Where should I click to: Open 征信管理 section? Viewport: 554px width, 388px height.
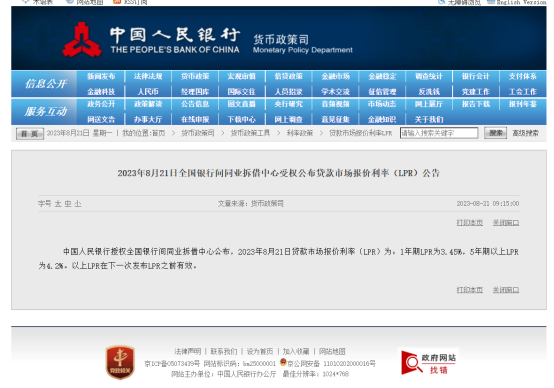382,92
